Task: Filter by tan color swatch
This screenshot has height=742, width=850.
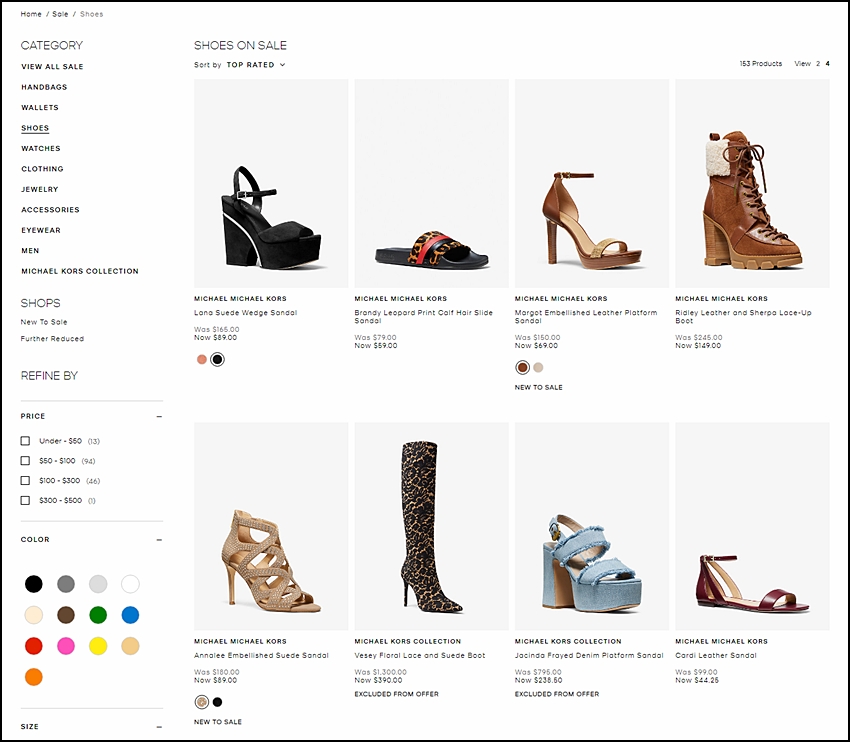Action: pyautogui.click(x=130, y=646)
